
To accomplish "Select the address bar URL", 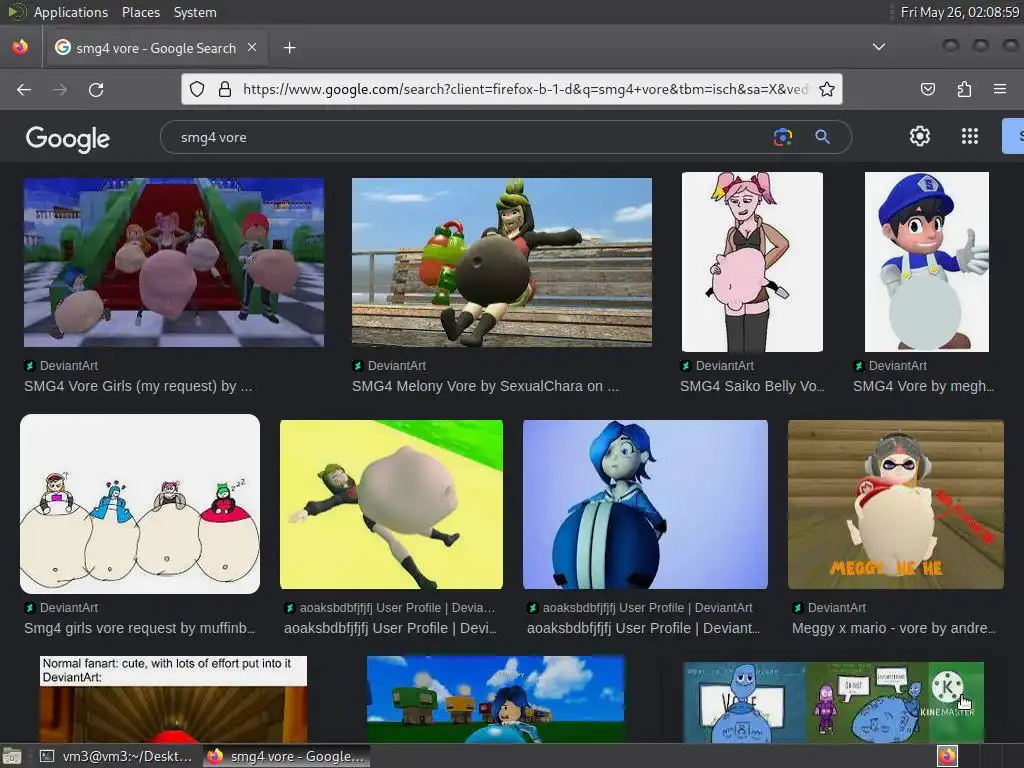I will tap(525, 89).
